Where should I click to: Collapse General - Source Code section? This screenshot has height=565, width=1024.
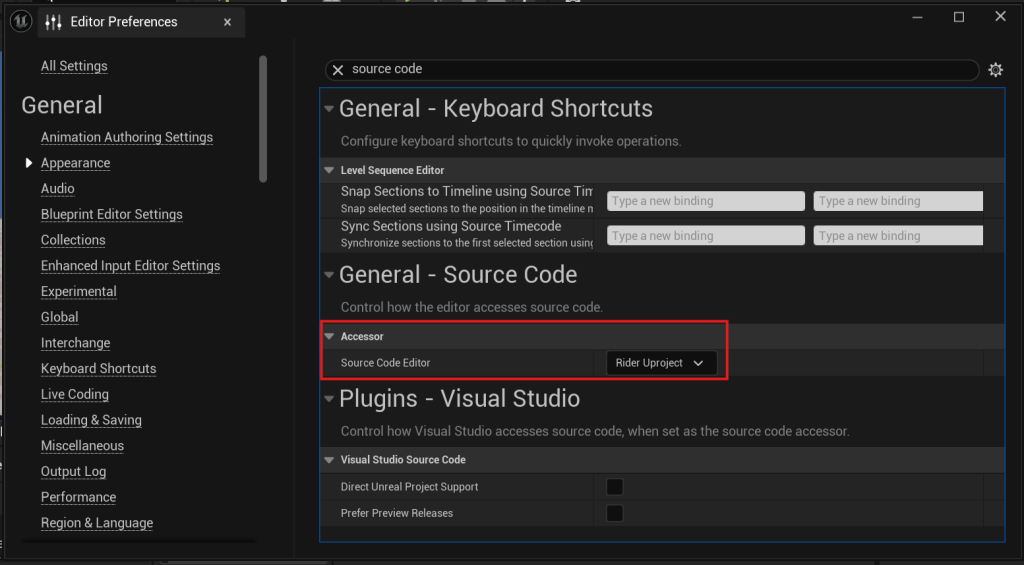click(329, 275)
